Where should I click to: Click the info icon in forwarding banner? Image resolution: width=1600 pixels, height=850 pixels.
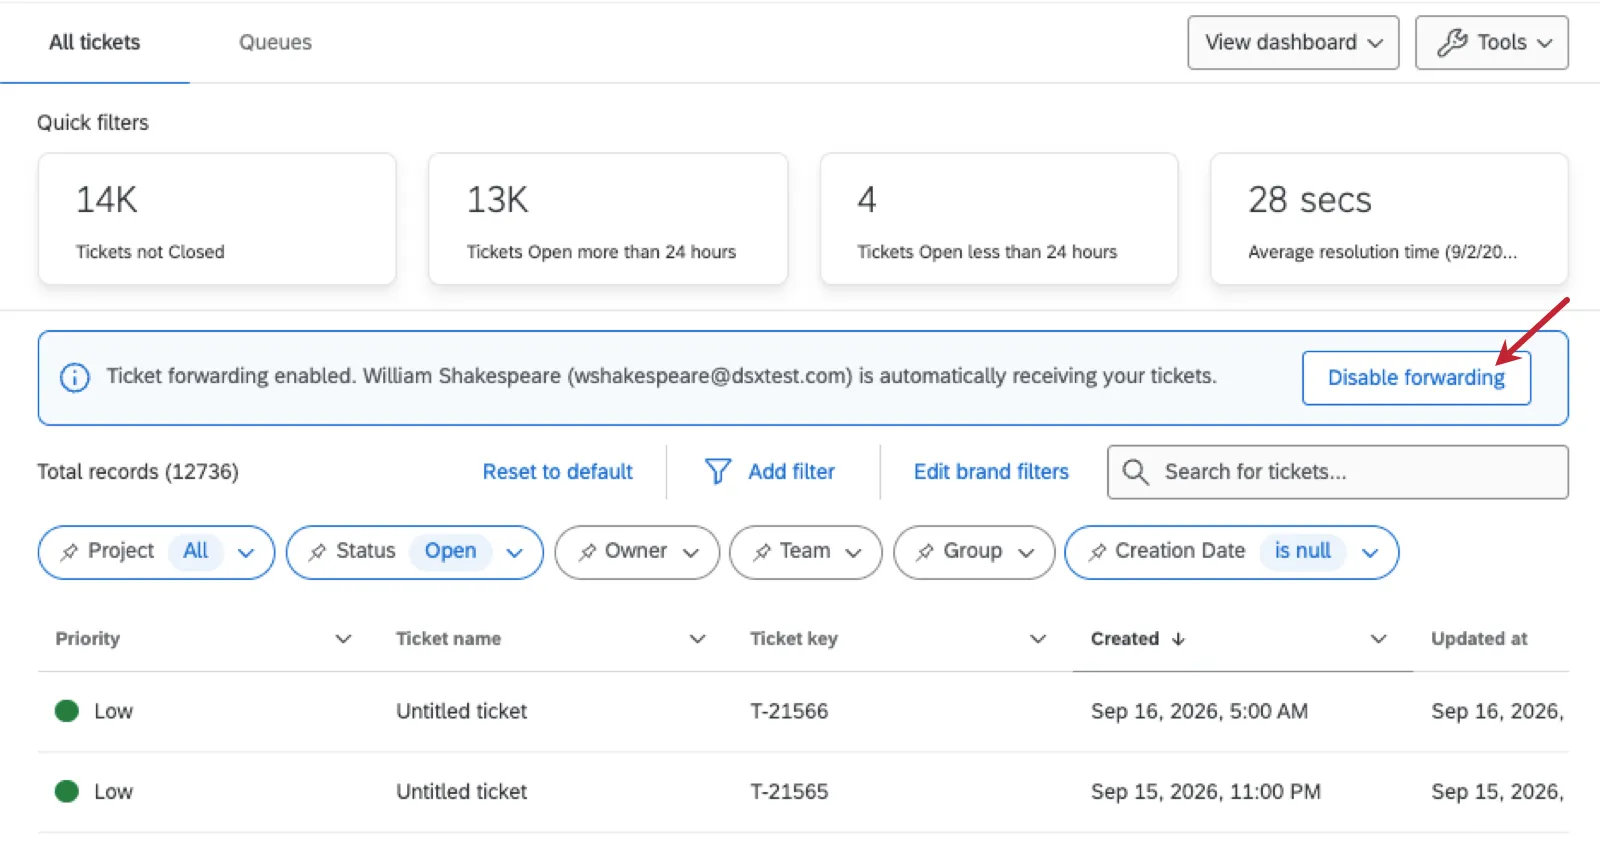[x=75, y=377]
